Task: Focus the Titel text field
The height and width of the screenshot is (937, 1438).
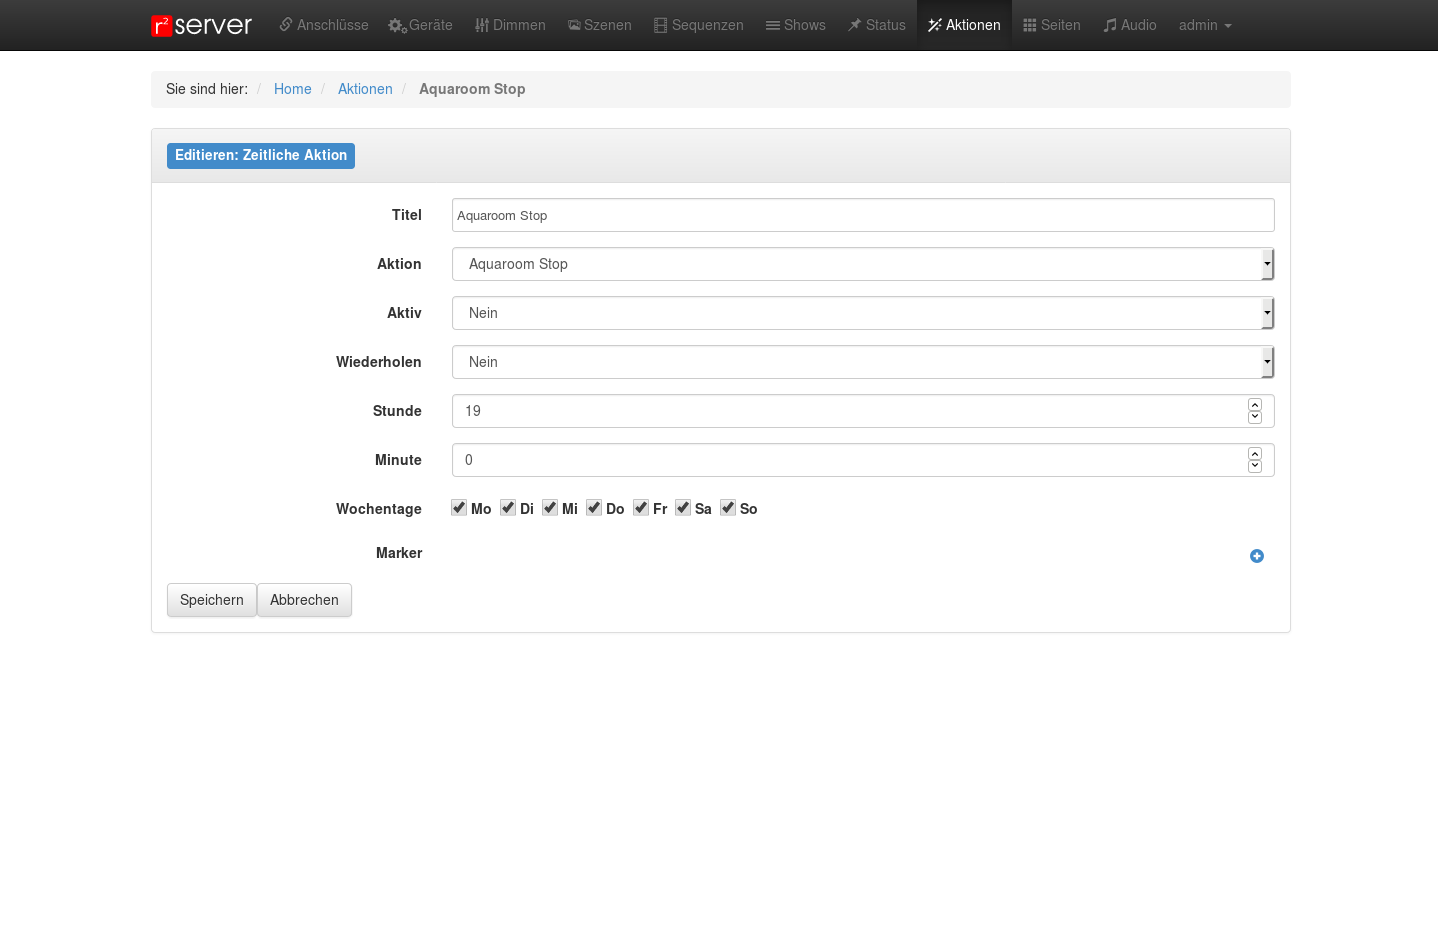Action: pos(862,215)
